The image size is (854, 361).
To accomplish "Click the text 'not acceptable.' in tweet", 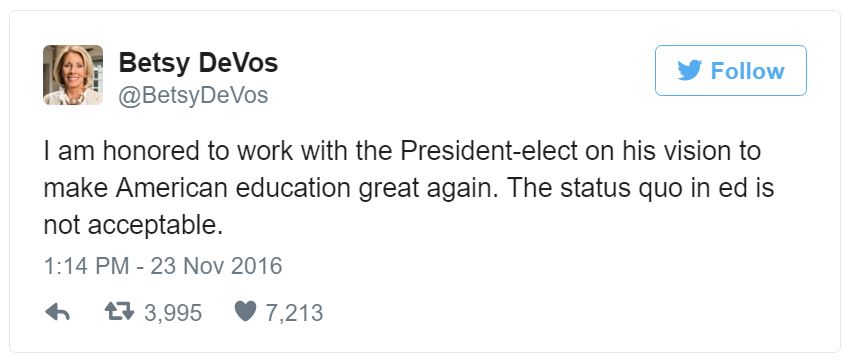I will pyautogui.click(x=133, y=225).
